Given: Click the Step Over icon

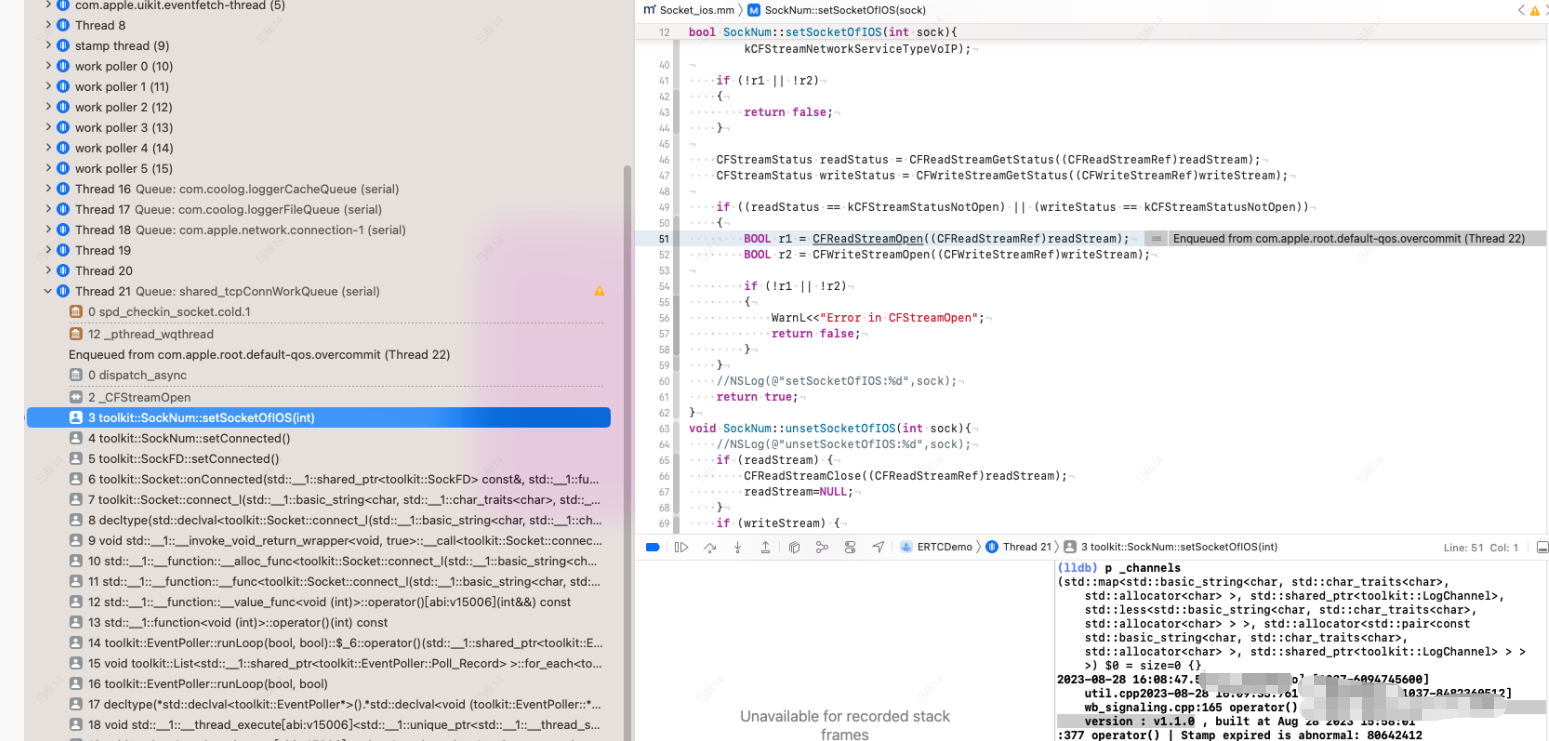Looking at the screenshot, I should click(710, 547).
